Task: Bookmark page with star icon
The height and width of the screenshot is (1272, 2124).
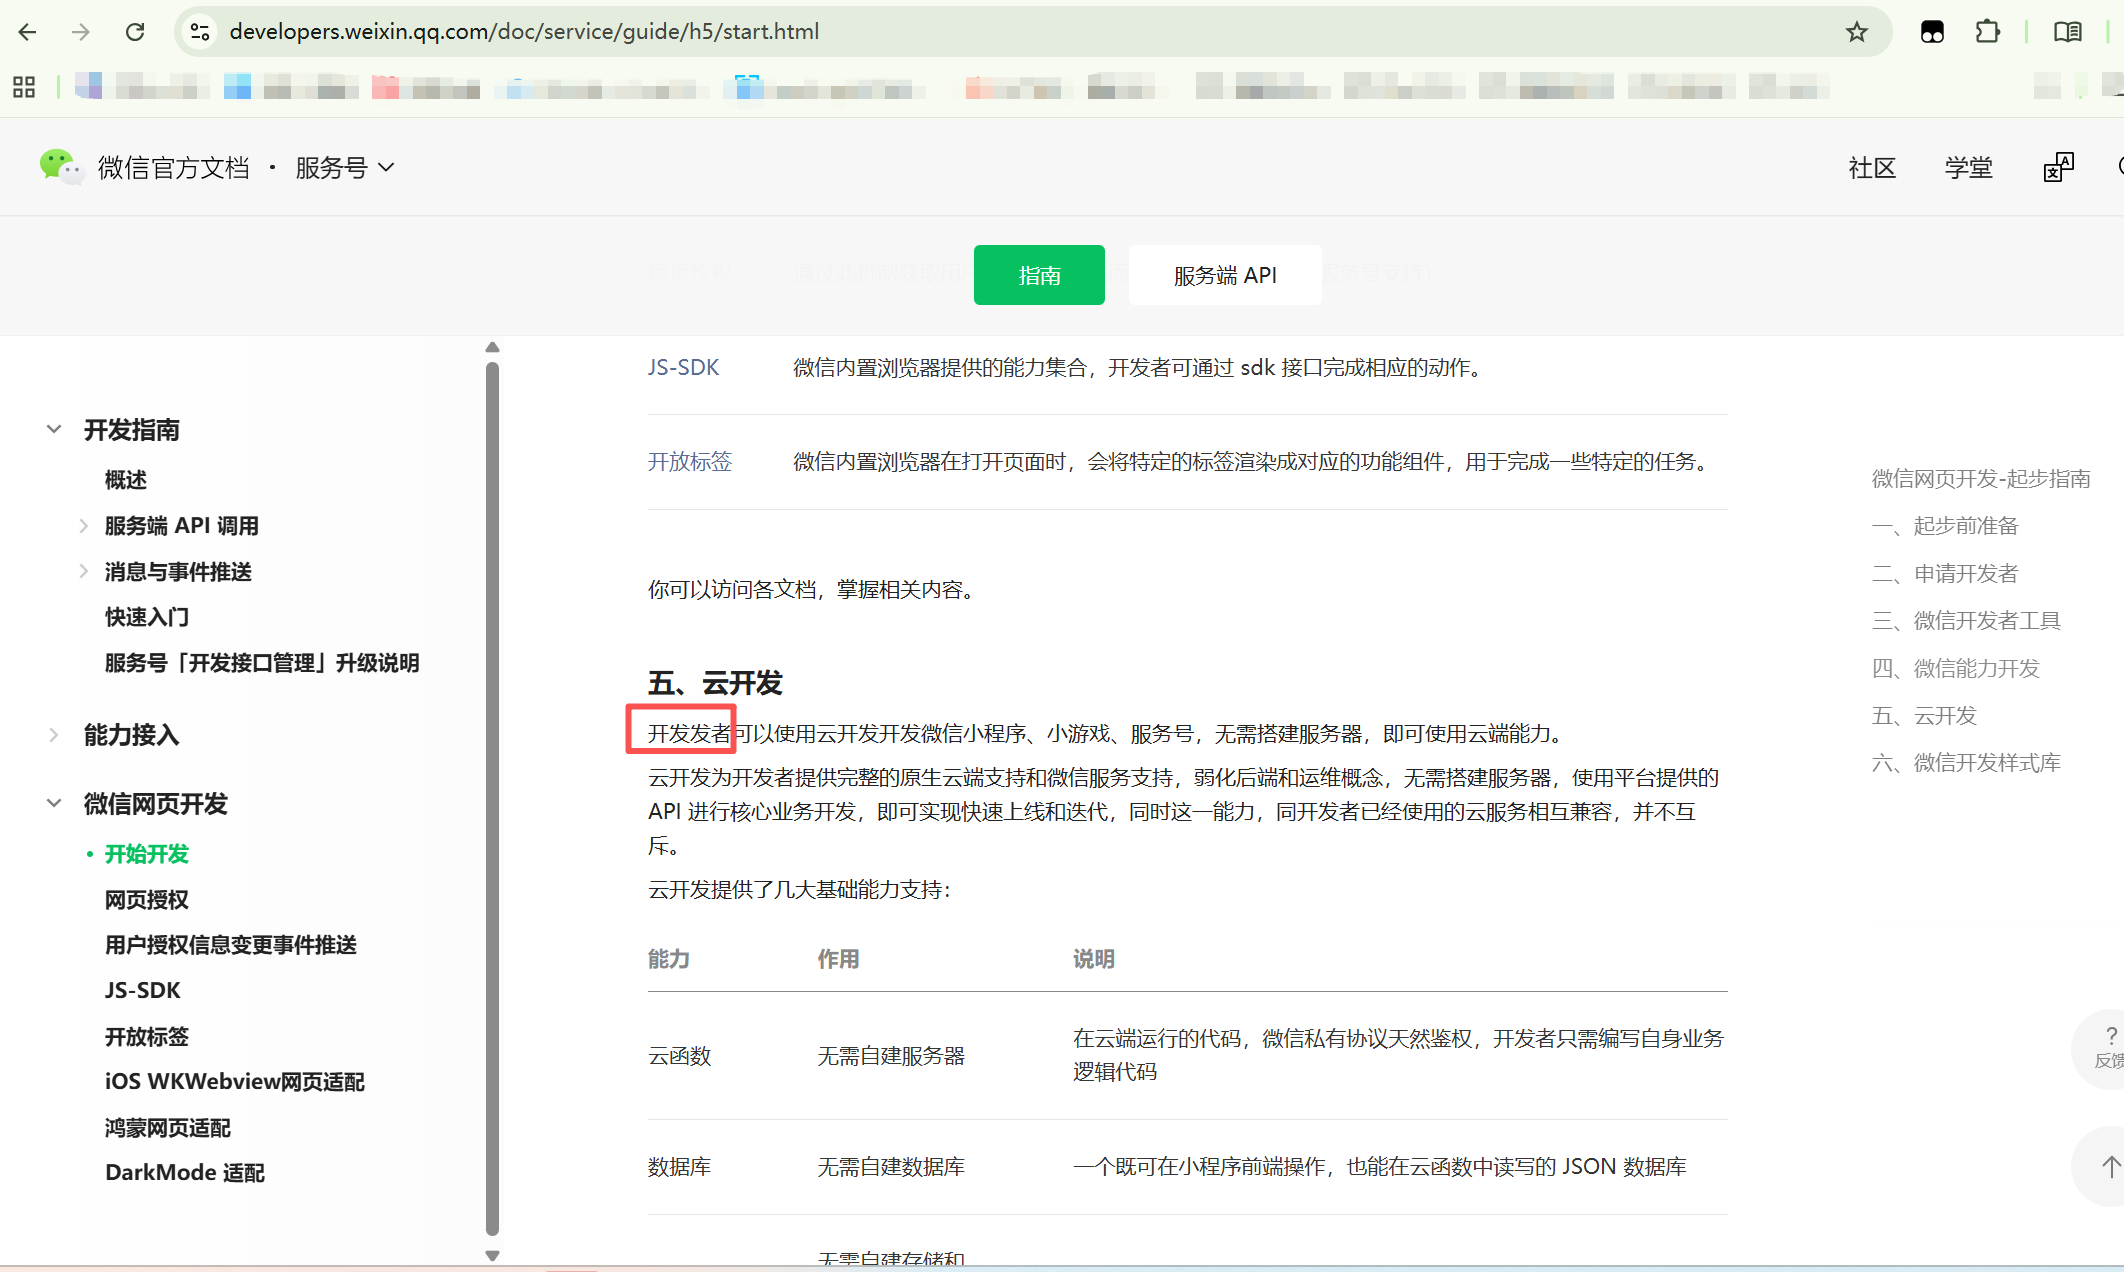Action: point(1856,32)
